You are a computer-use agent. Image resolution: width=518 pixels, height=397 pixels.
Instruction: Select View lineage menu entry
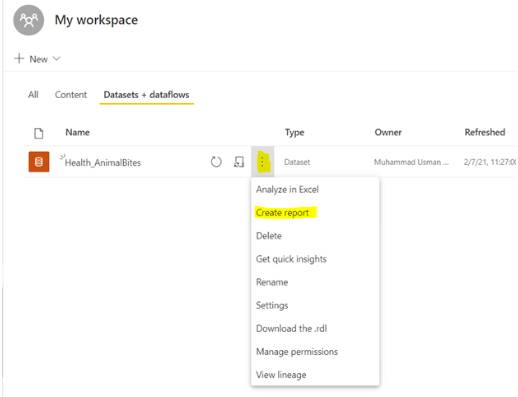click(x=281, y=375)
